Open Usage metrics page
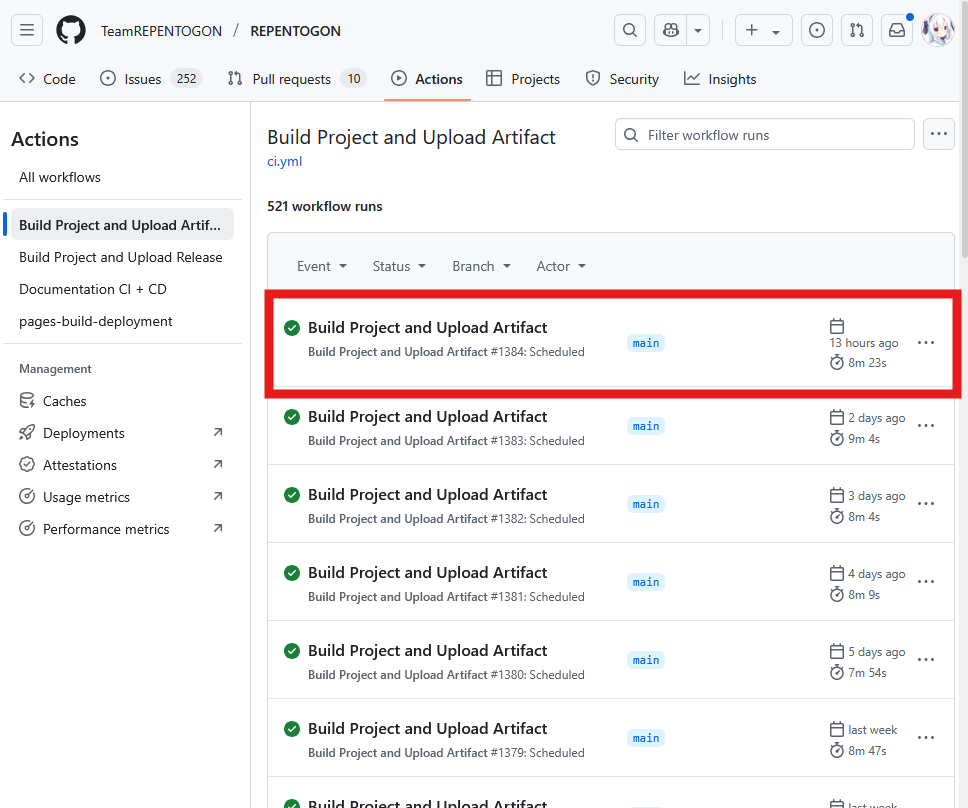The height and width of the screenshot is (808, 968). click(x=122, y=497)
